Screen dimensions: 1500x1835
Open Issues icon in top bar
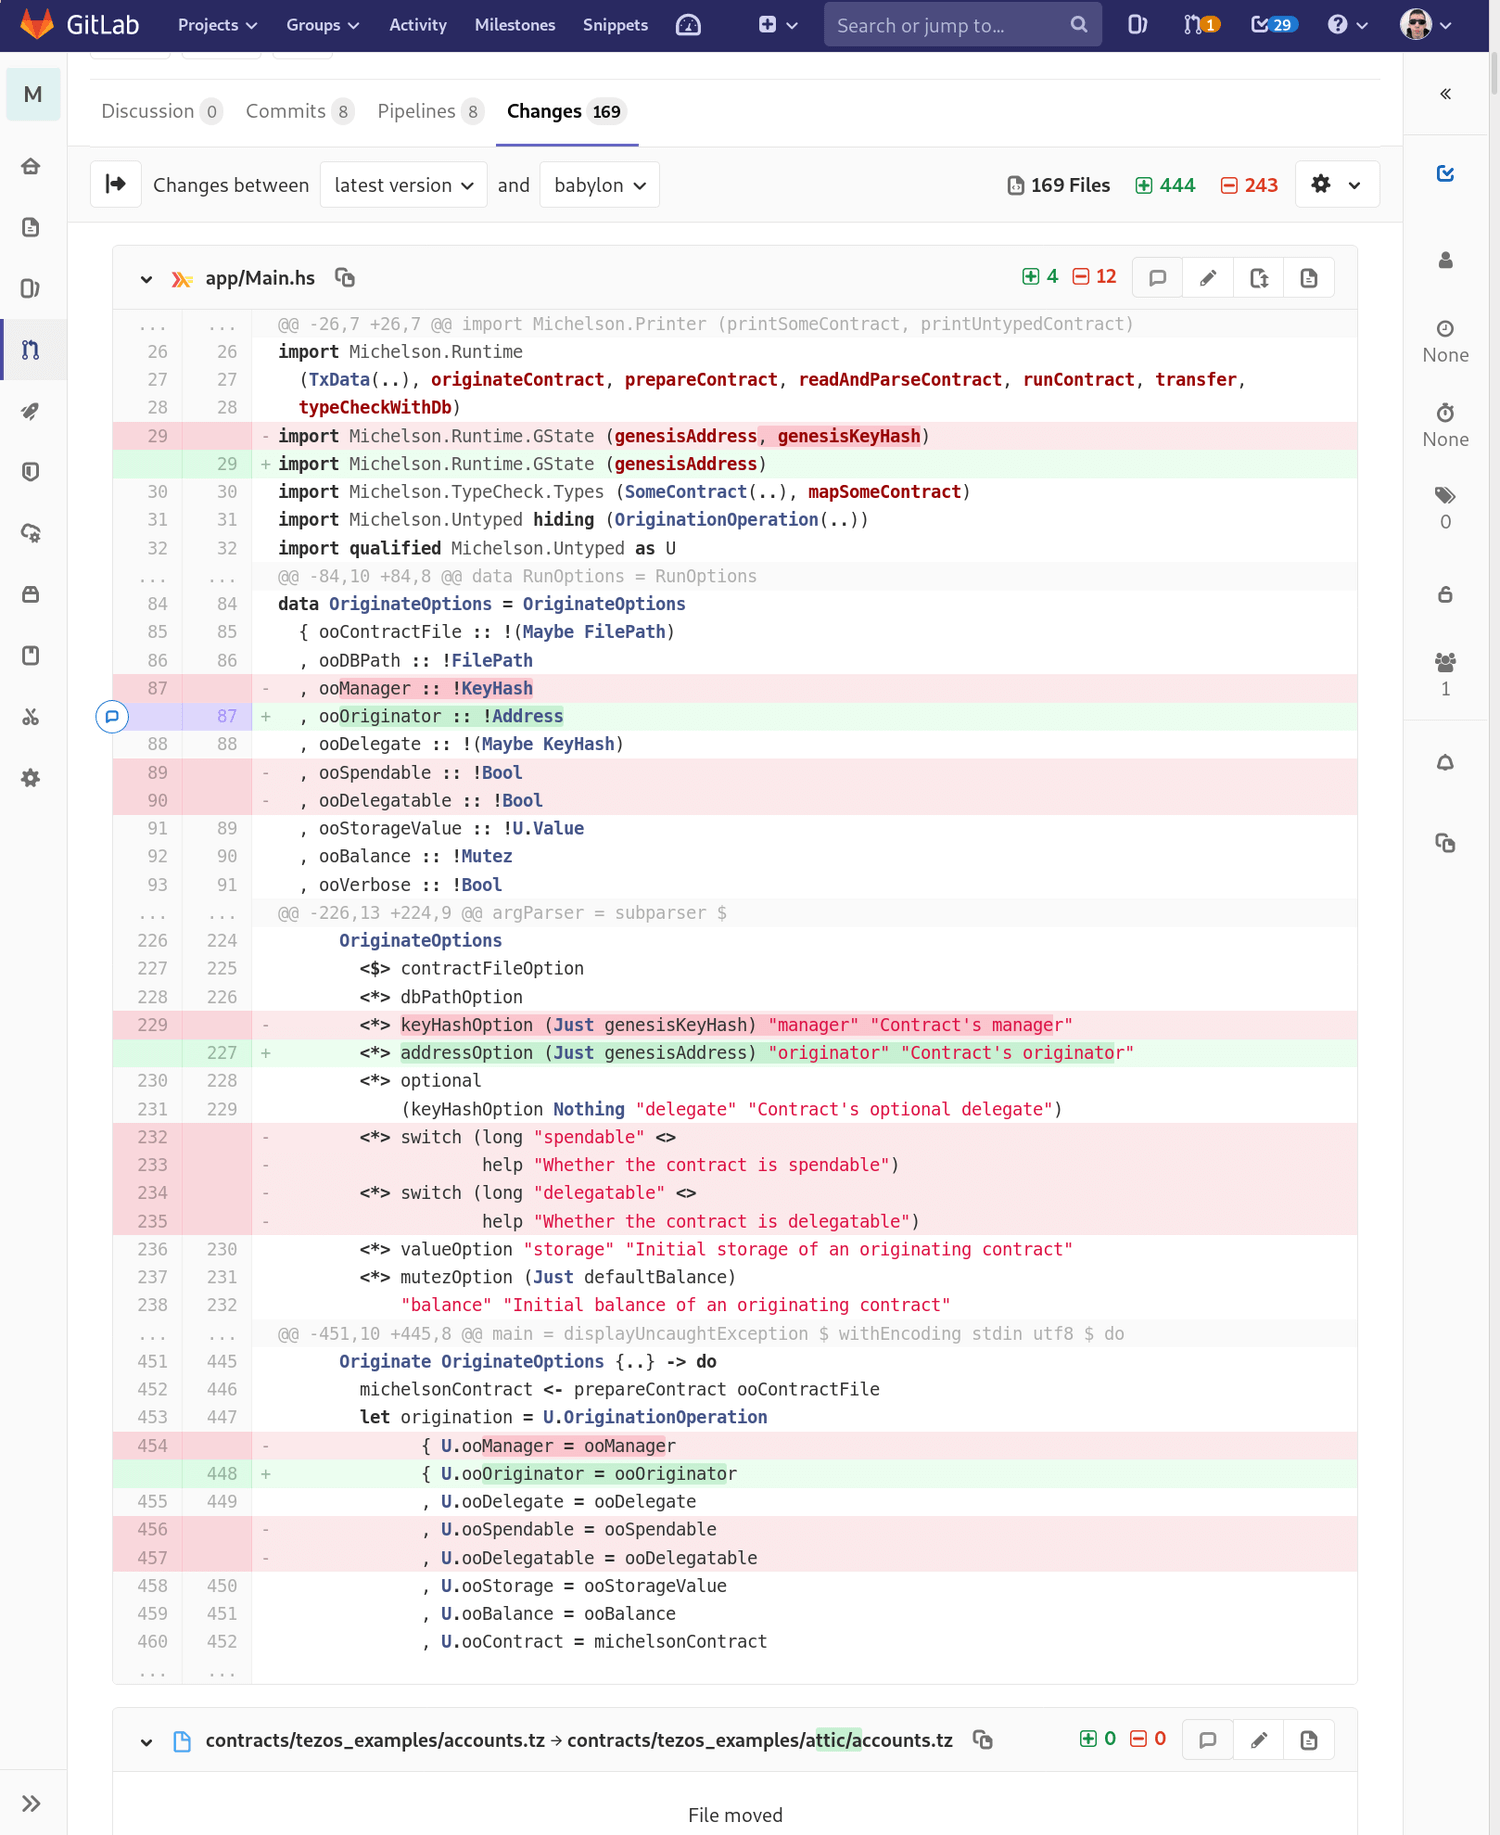click(x=1137, y=25)
